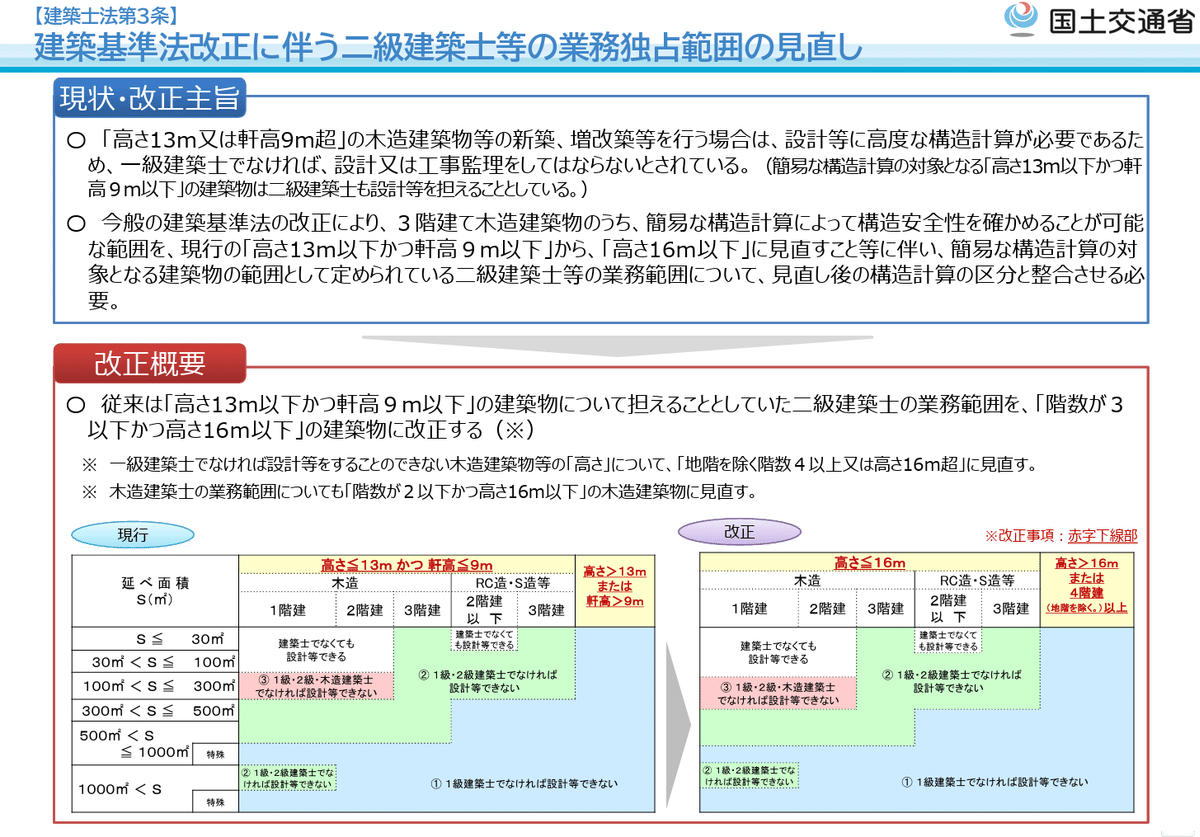This screenshot has height=837, width=1200.
Task: Click header 高さ≦13m かつ 軒高≦9m
Action: (407, 565)
